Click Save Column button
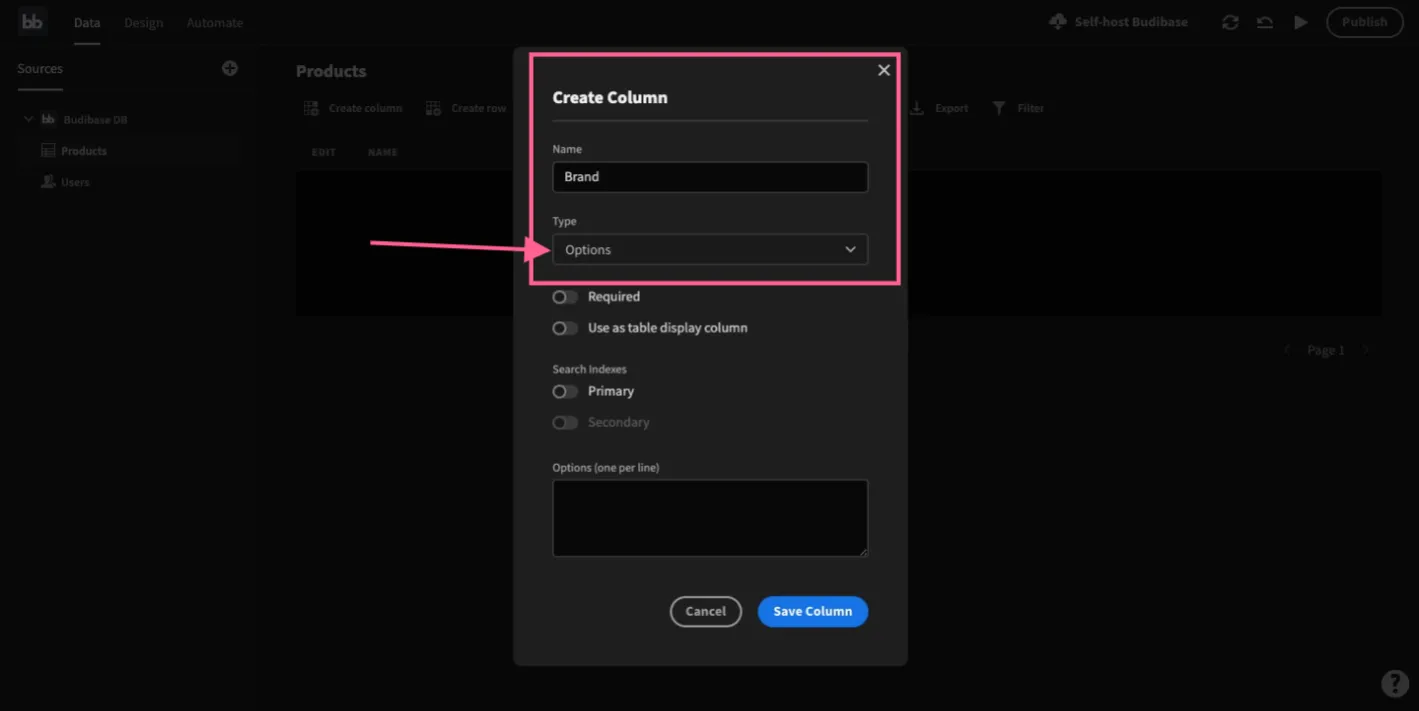This screenshot has width=1419, height=711. click(x=813, y=611)
